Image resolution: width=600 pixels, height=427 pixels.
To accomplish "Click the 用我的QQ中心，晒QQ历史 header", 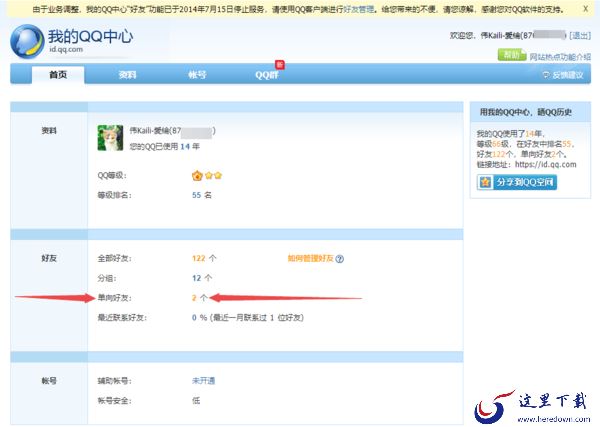I will tap(526, 112).
